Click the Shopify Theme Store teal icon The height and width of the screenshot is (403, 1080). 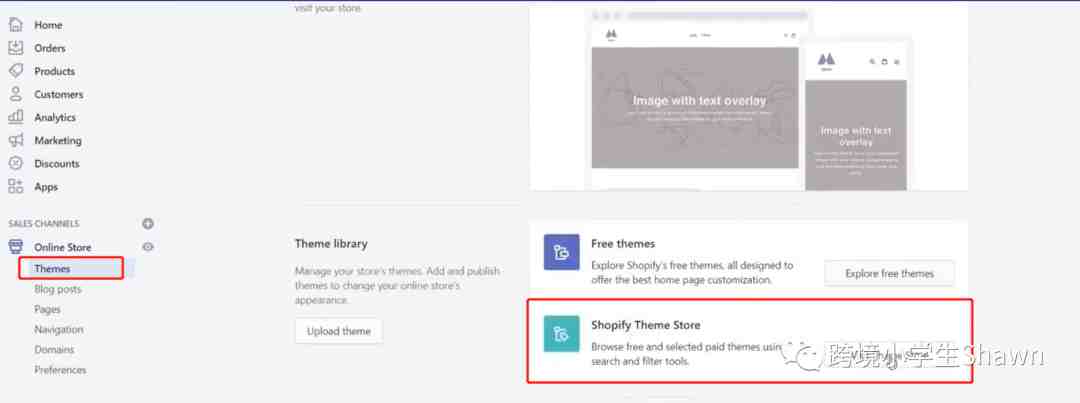pyautogui.click(x=561, y=333)
